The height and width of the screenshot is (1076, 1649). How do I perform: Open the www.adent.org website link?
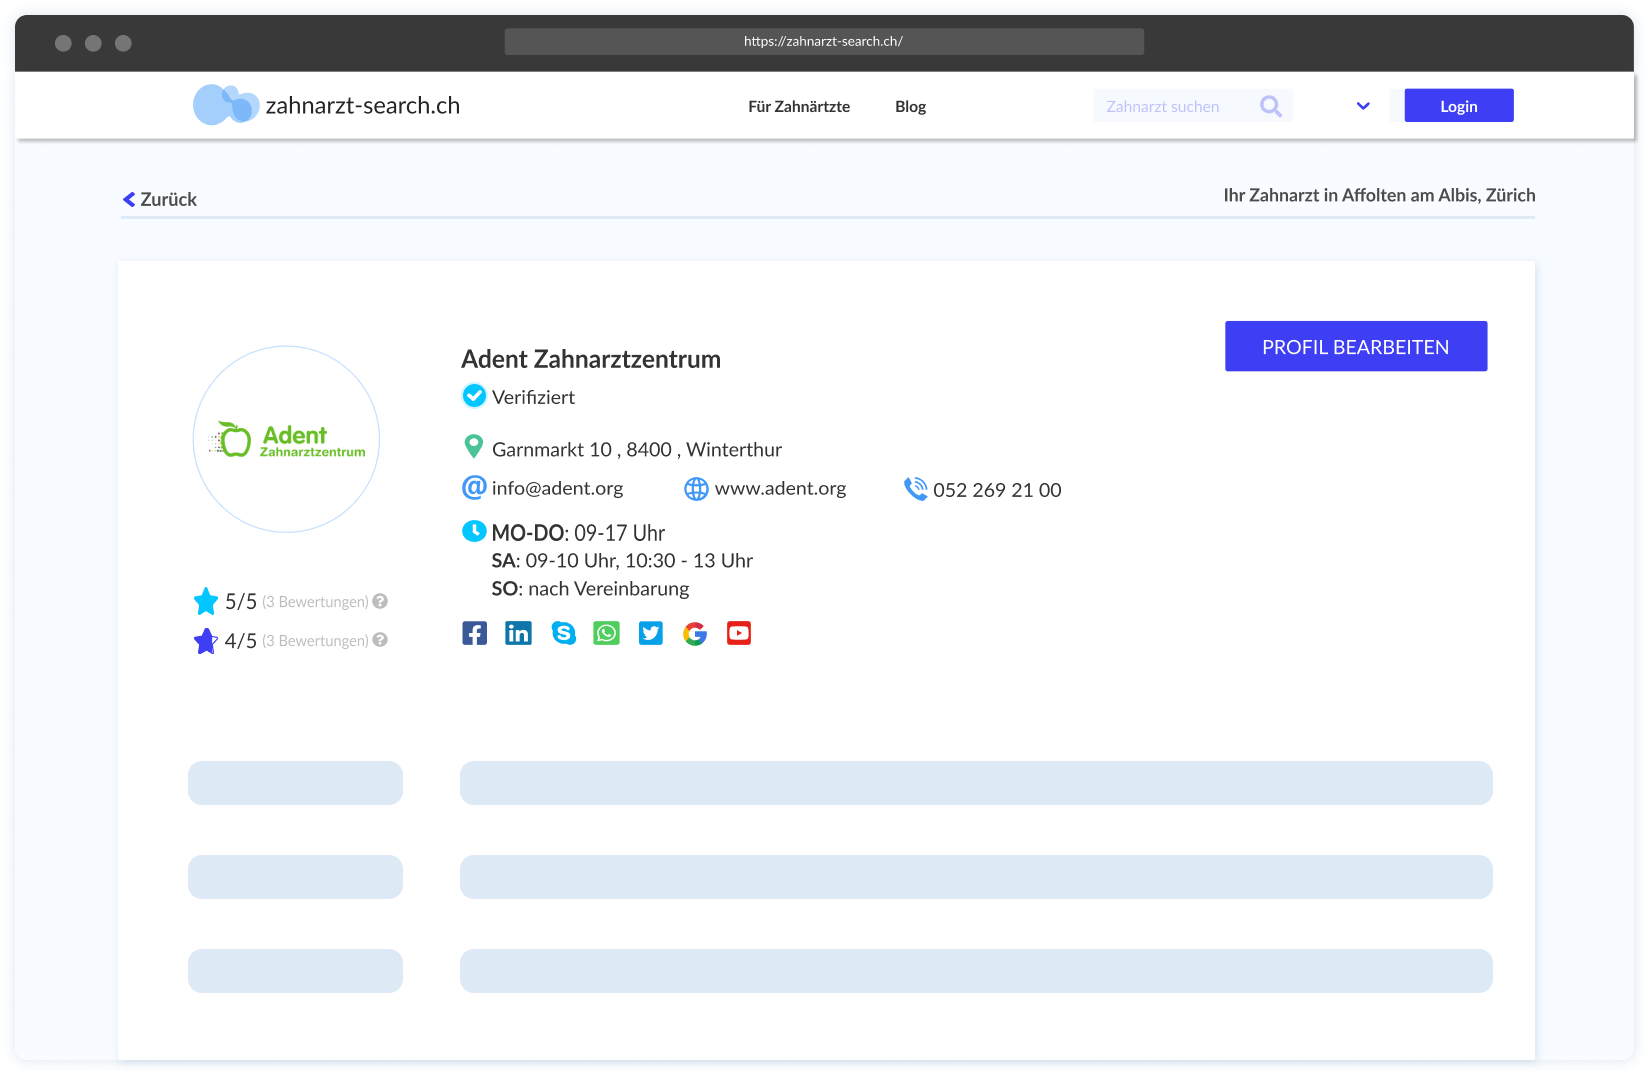point(779,488)
